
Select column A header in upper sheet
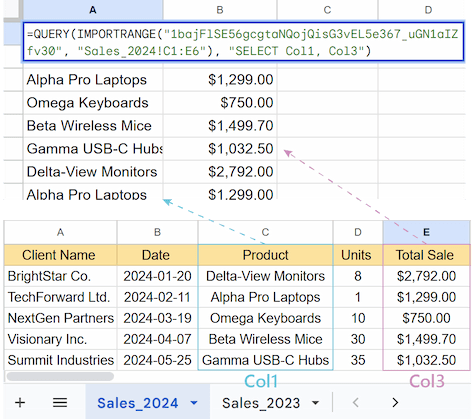[x=93, y=10]
